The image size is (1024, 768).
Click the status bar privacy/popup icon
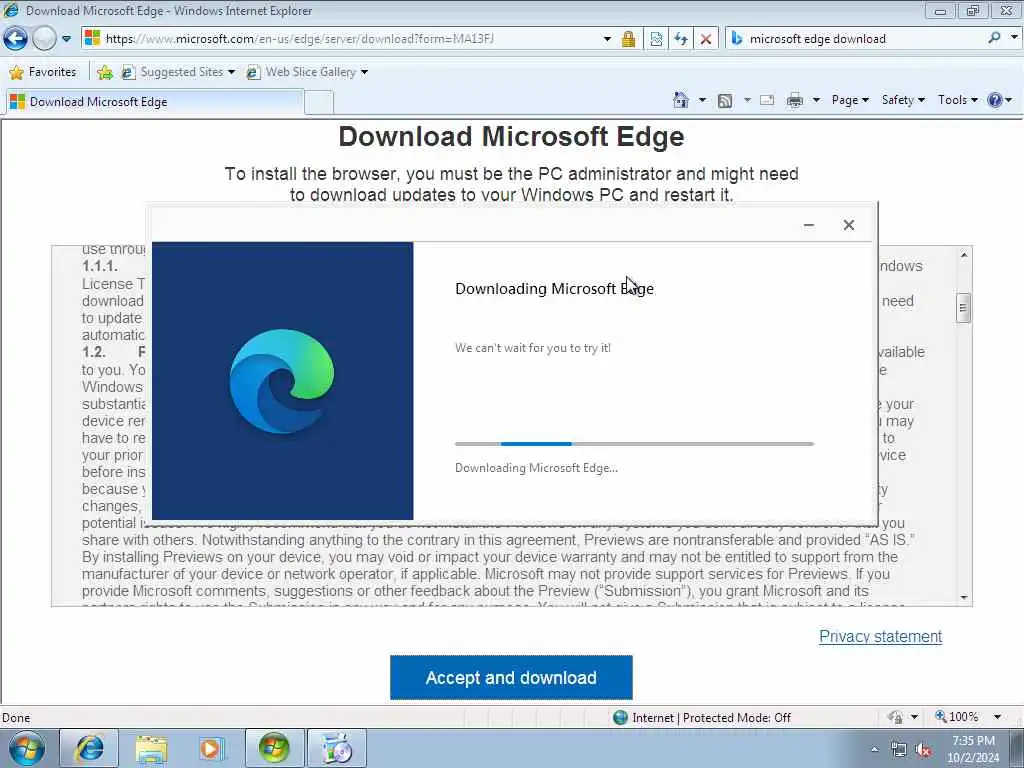coord(895,717)
